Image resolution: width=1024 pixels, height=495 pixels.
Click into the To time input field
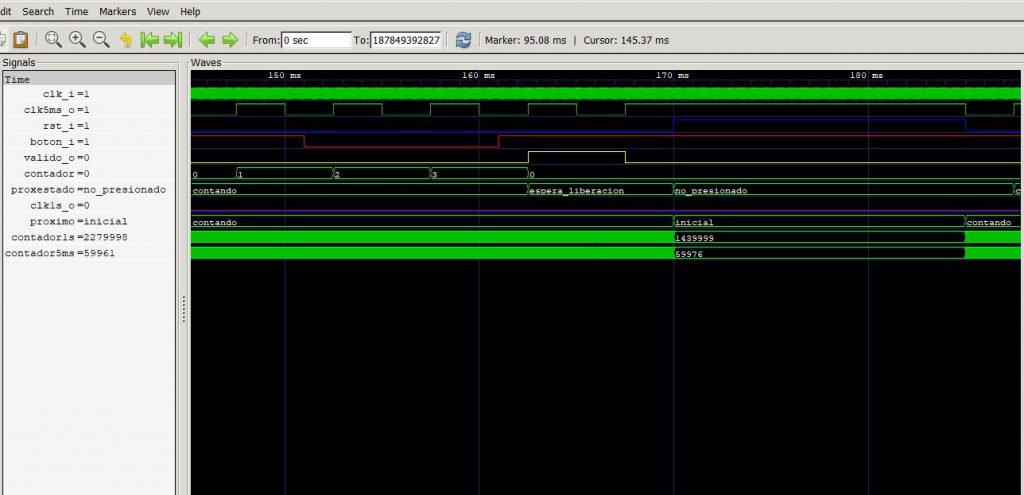coord(406,40)
